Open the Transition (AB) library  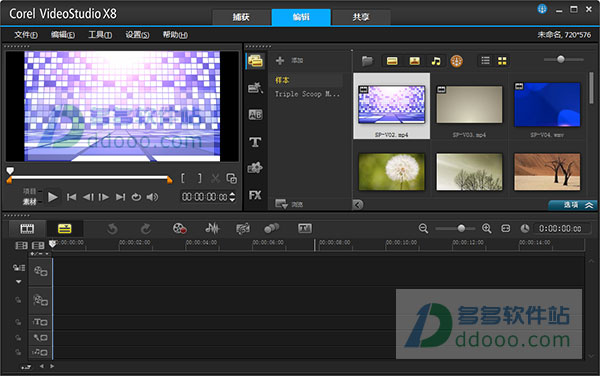[255, 114]
